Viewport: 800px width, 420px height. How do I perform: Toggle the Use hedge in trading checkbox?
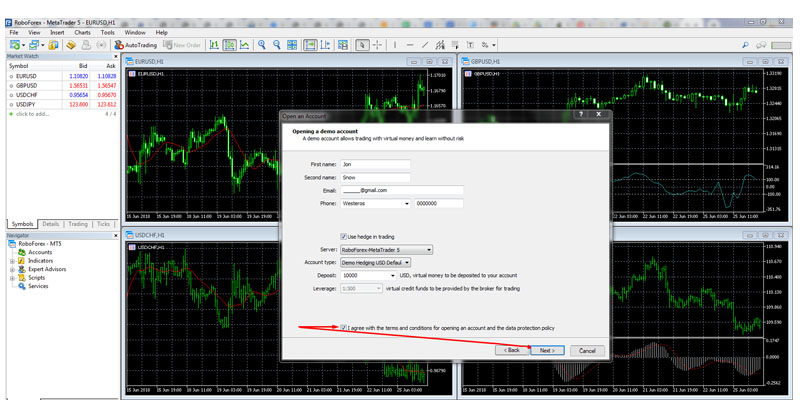pyautogui.click(x=343, y=237)
